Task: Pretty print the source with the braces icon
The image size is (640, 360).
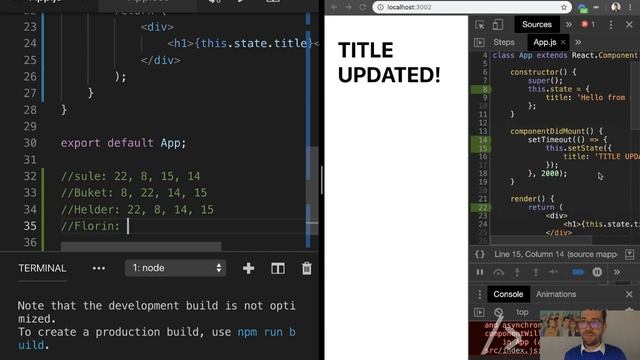Action: (x=480, y=254)
